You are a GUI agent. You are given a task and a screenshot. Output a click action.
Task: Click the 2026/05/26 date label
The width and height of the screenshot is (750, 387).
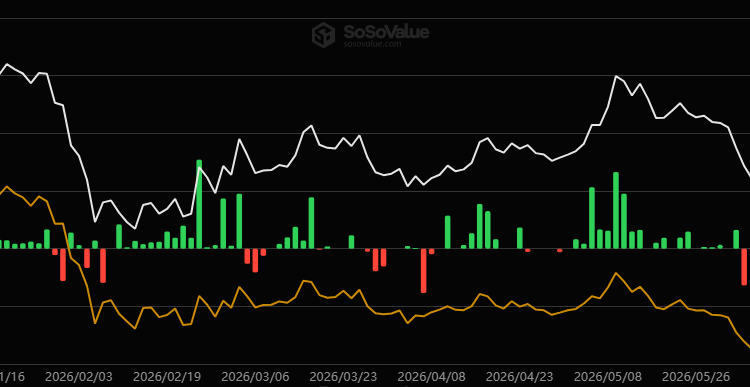coord(696,376)
